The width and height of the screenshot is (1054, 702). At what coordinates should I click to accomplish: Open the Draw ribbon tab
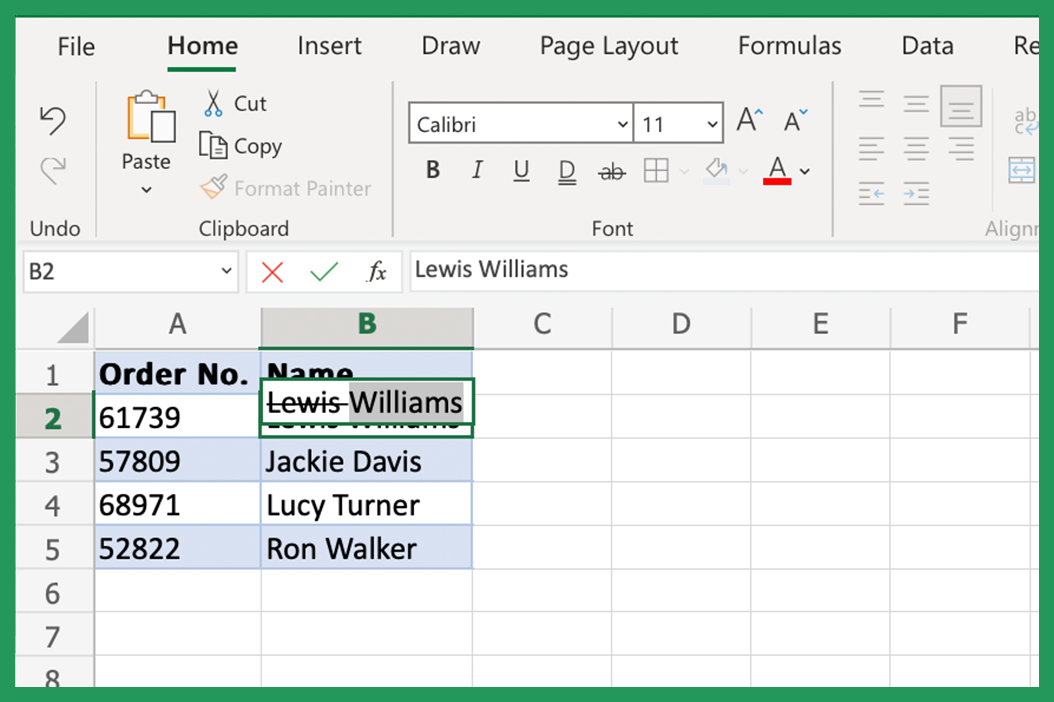point(450,45)
